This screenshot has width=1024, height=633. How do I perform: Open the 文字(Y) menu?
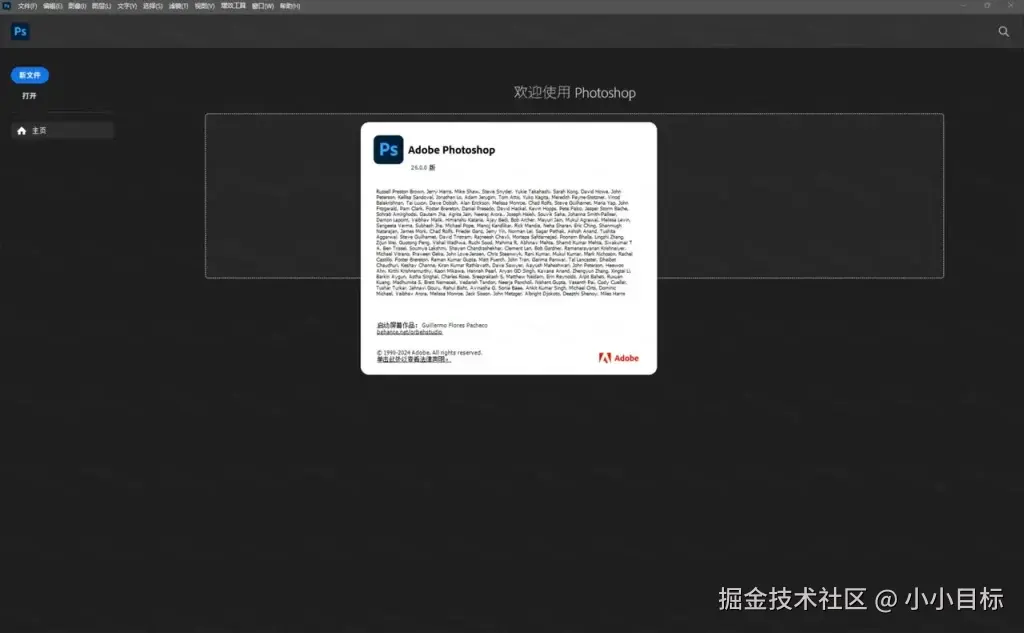pyautogui.click(x=127, y=6)
